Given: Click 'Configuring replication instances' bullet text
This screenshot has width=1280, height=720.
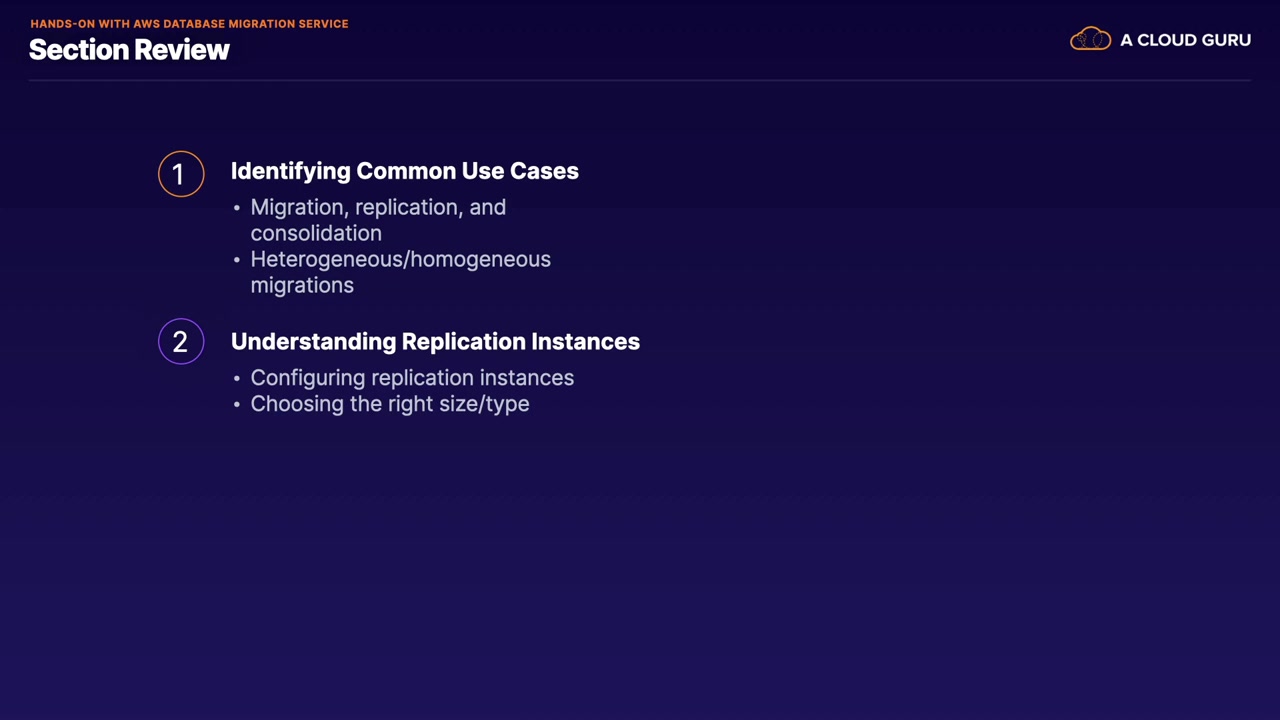Looking at the screenshot, I should coord(412,378).
